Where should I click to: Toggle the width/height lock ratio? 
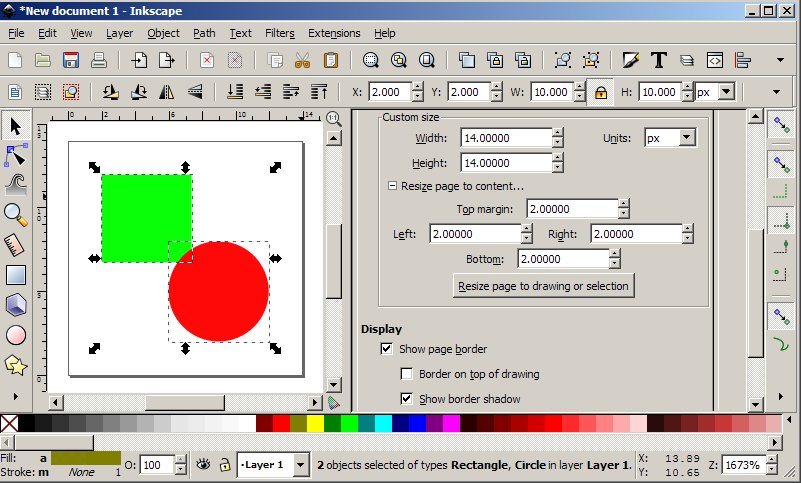[x=601, y=92]
